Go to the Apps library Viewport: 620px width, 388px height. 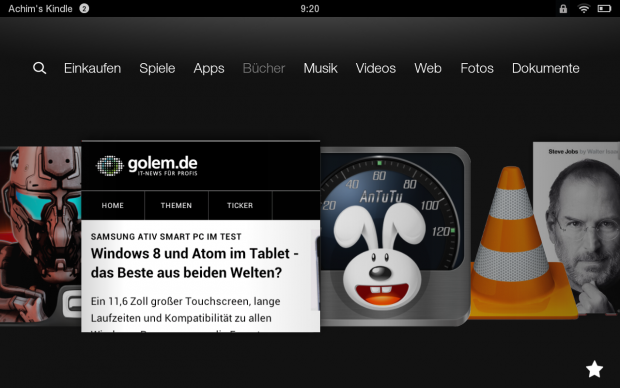(x=209, y=68)
